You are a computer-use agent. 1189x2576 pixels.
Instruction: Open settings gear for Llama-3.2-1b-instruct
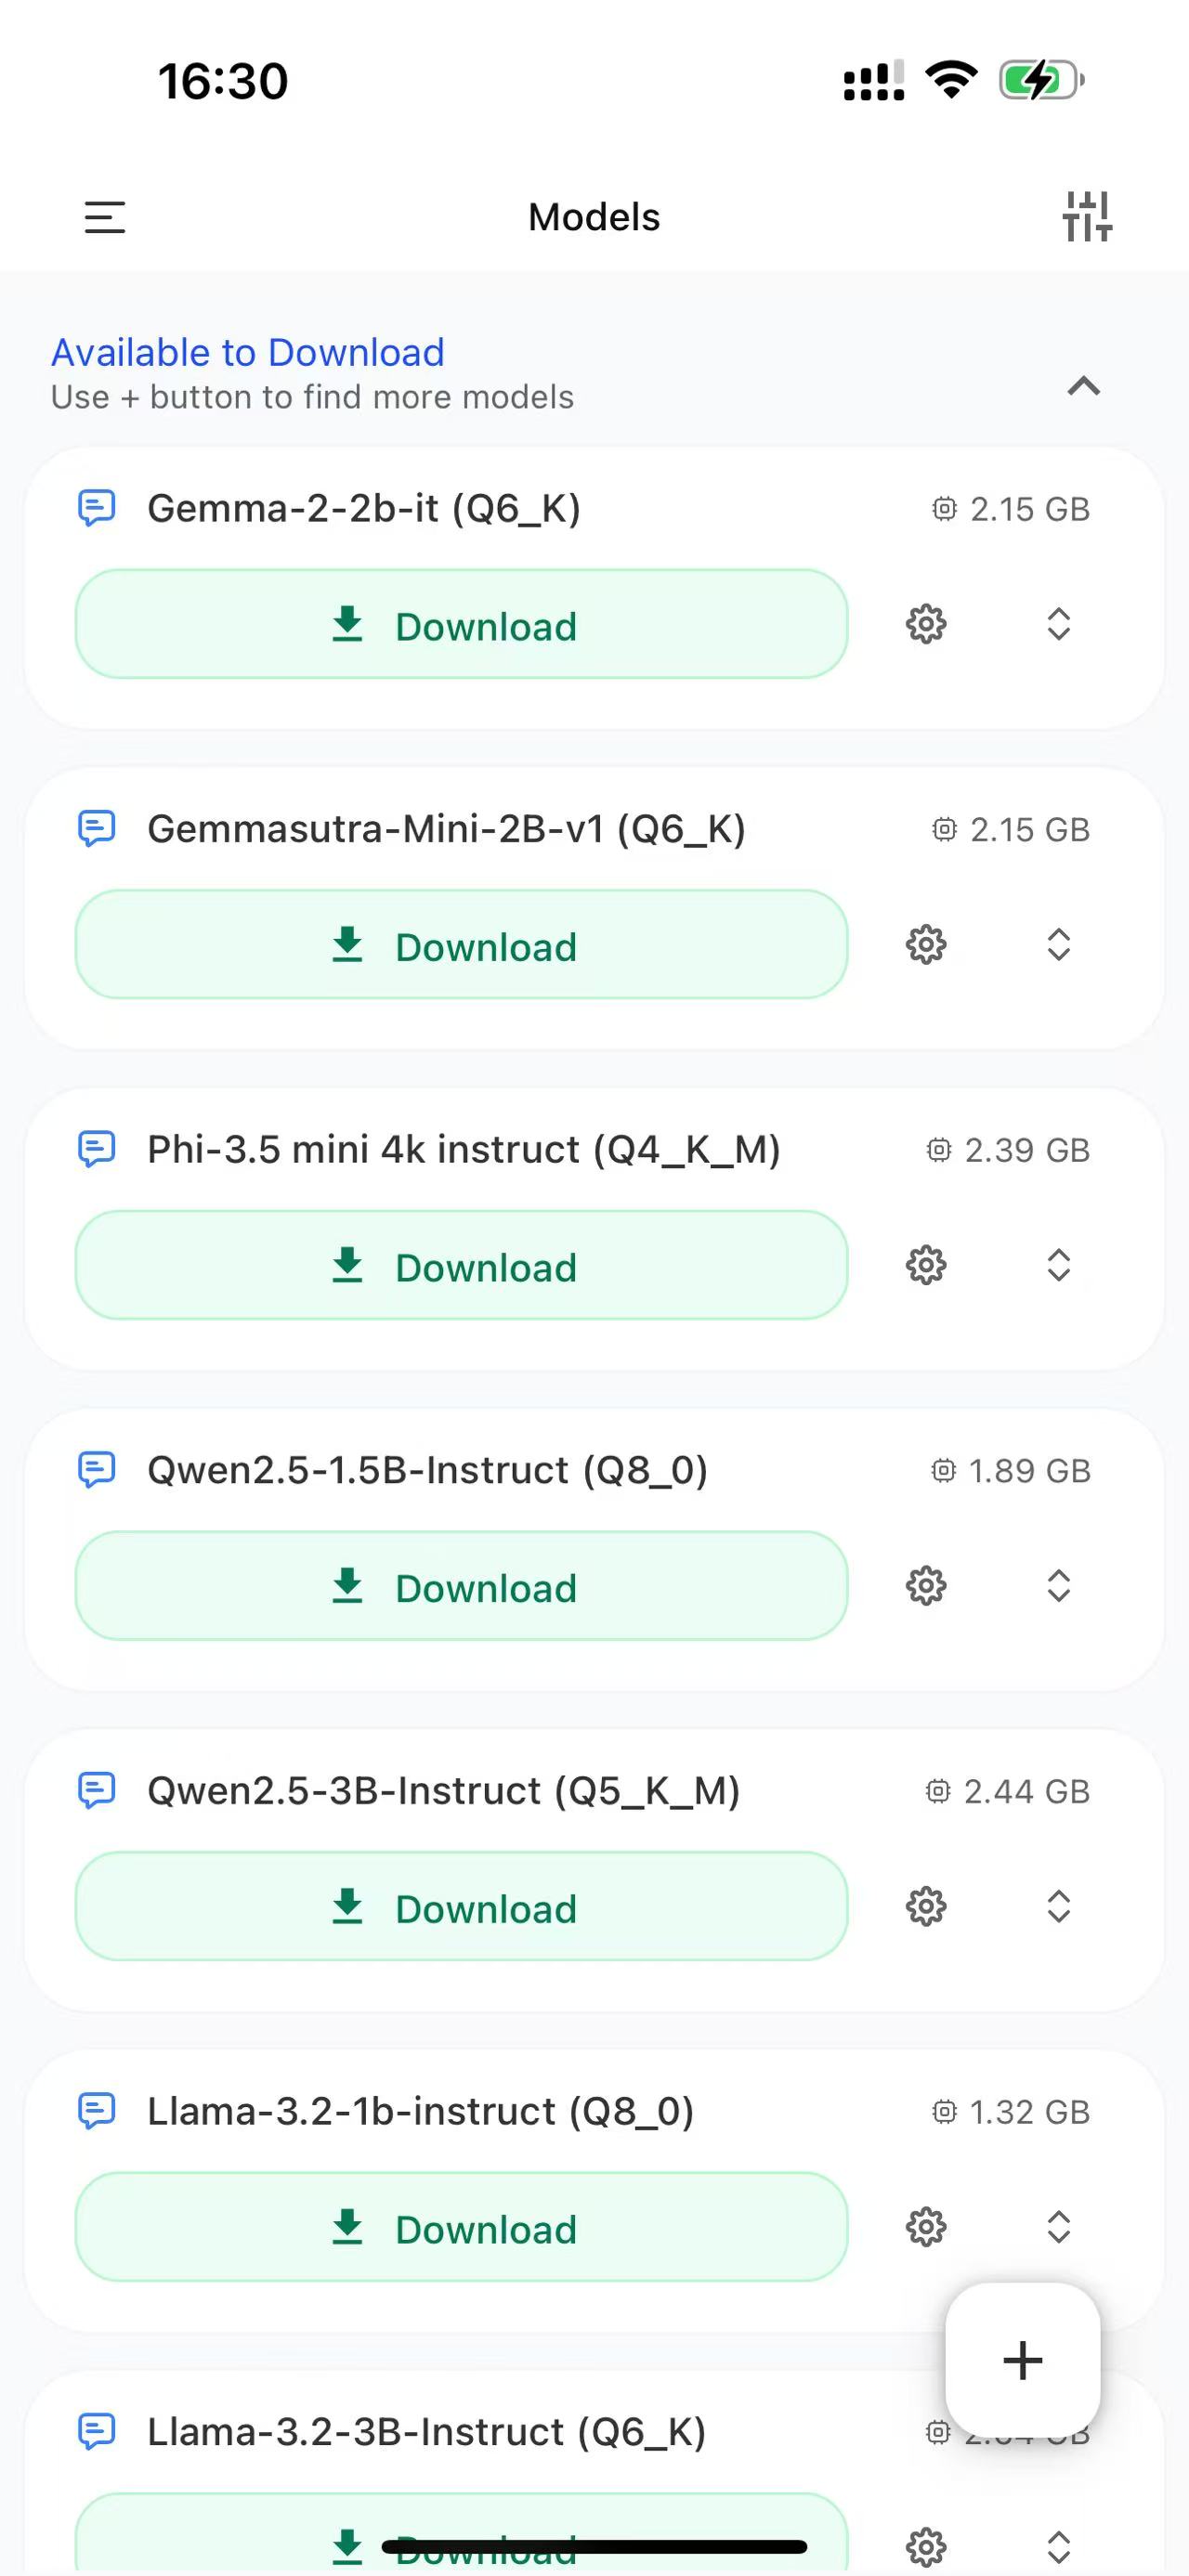[x=925, y=2227]
